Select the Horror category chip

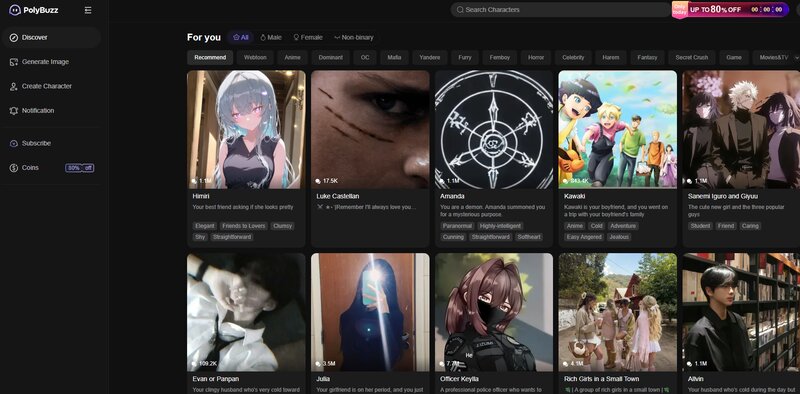tap(536, 58)
